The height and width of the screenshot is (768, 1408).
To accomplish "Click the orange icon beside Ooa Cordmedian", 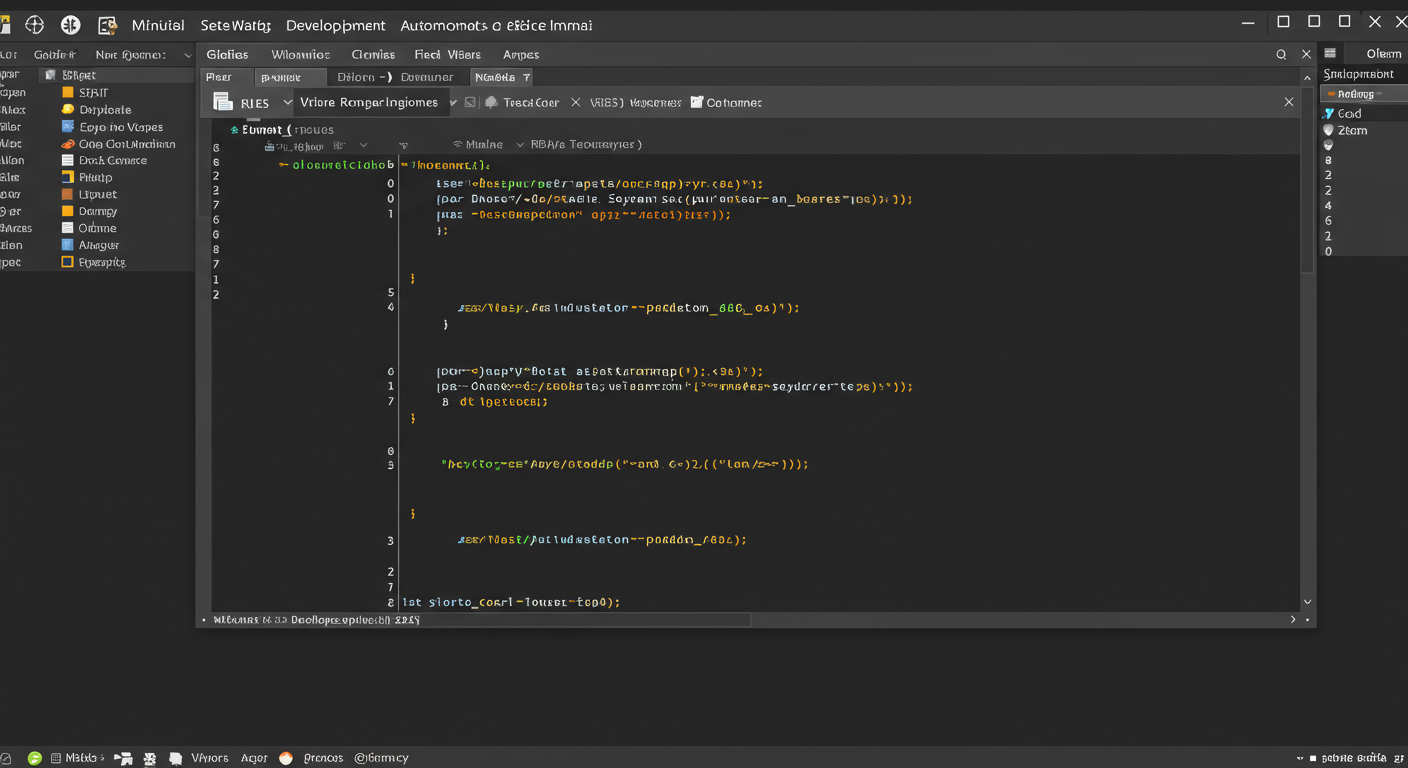I will [x=68, y=144].
